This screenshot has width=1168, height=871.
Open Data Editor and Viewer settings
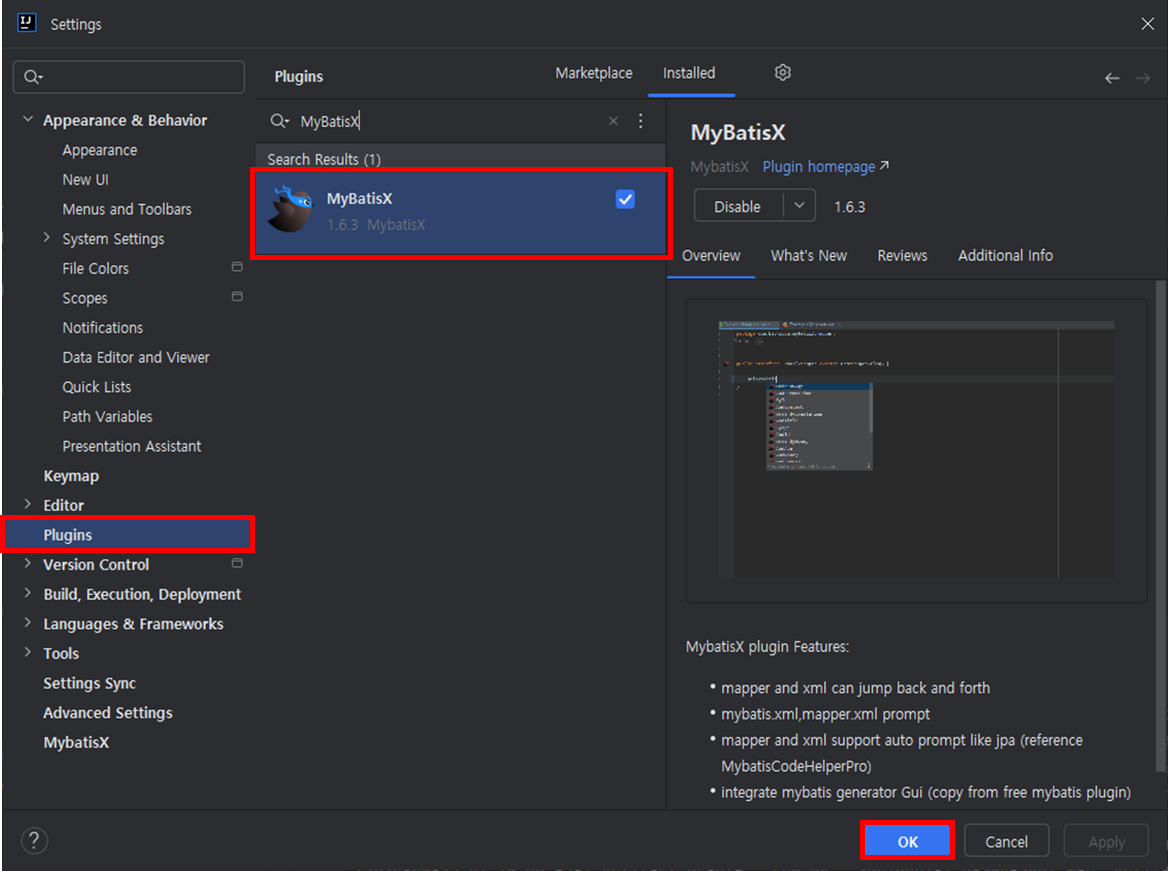tap(136, 358)
